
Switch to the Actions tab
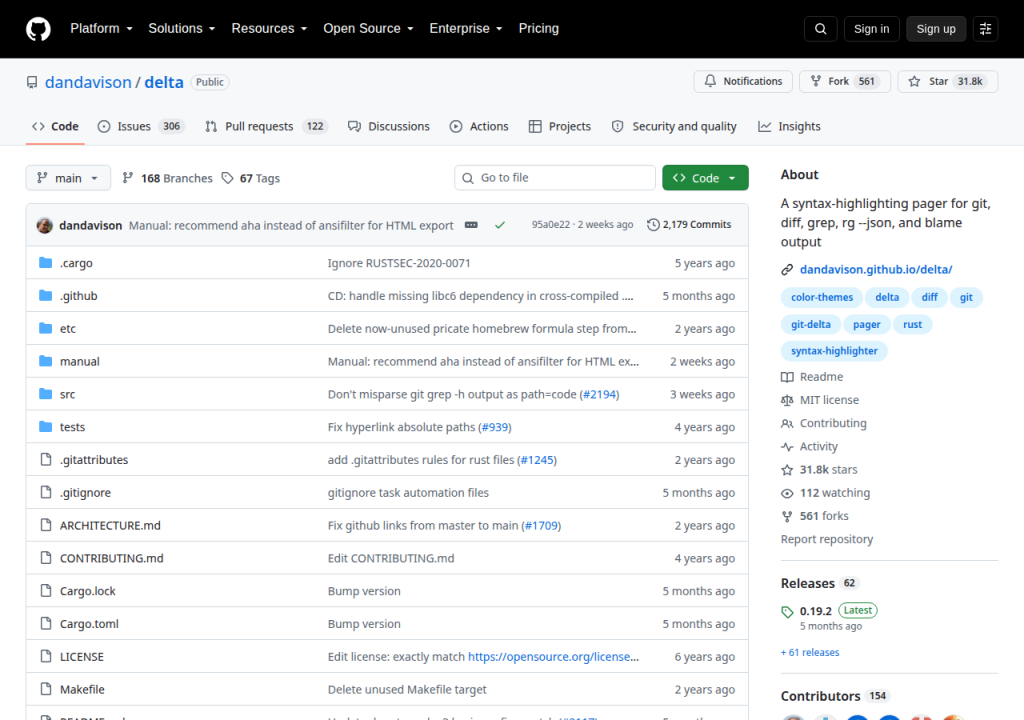[x=479, y=126]
